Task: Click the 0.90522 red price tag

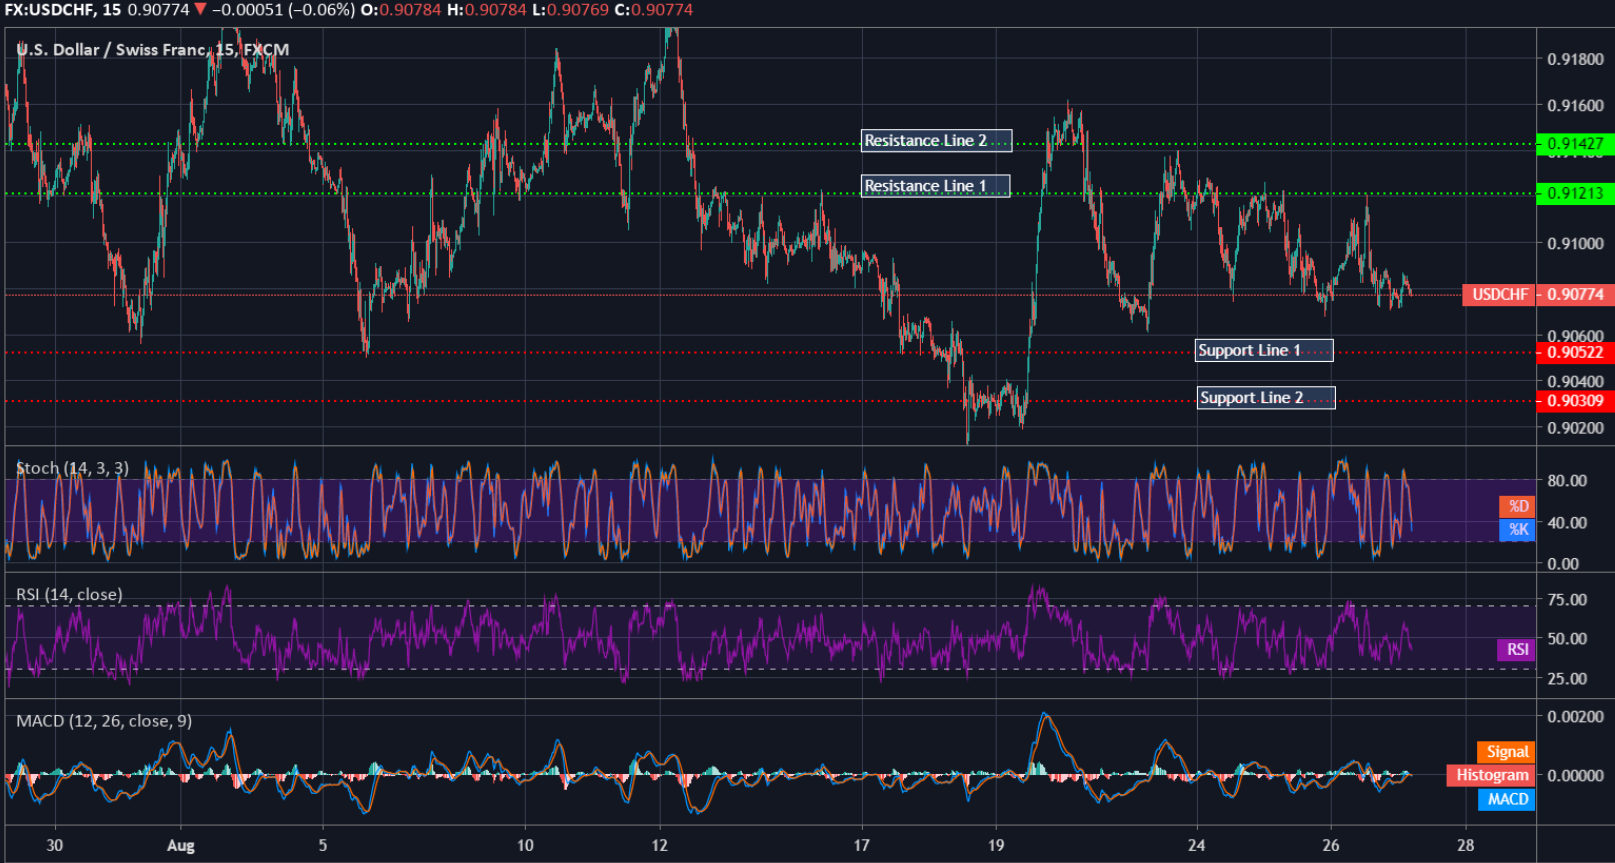Action: coord(1575,352)
